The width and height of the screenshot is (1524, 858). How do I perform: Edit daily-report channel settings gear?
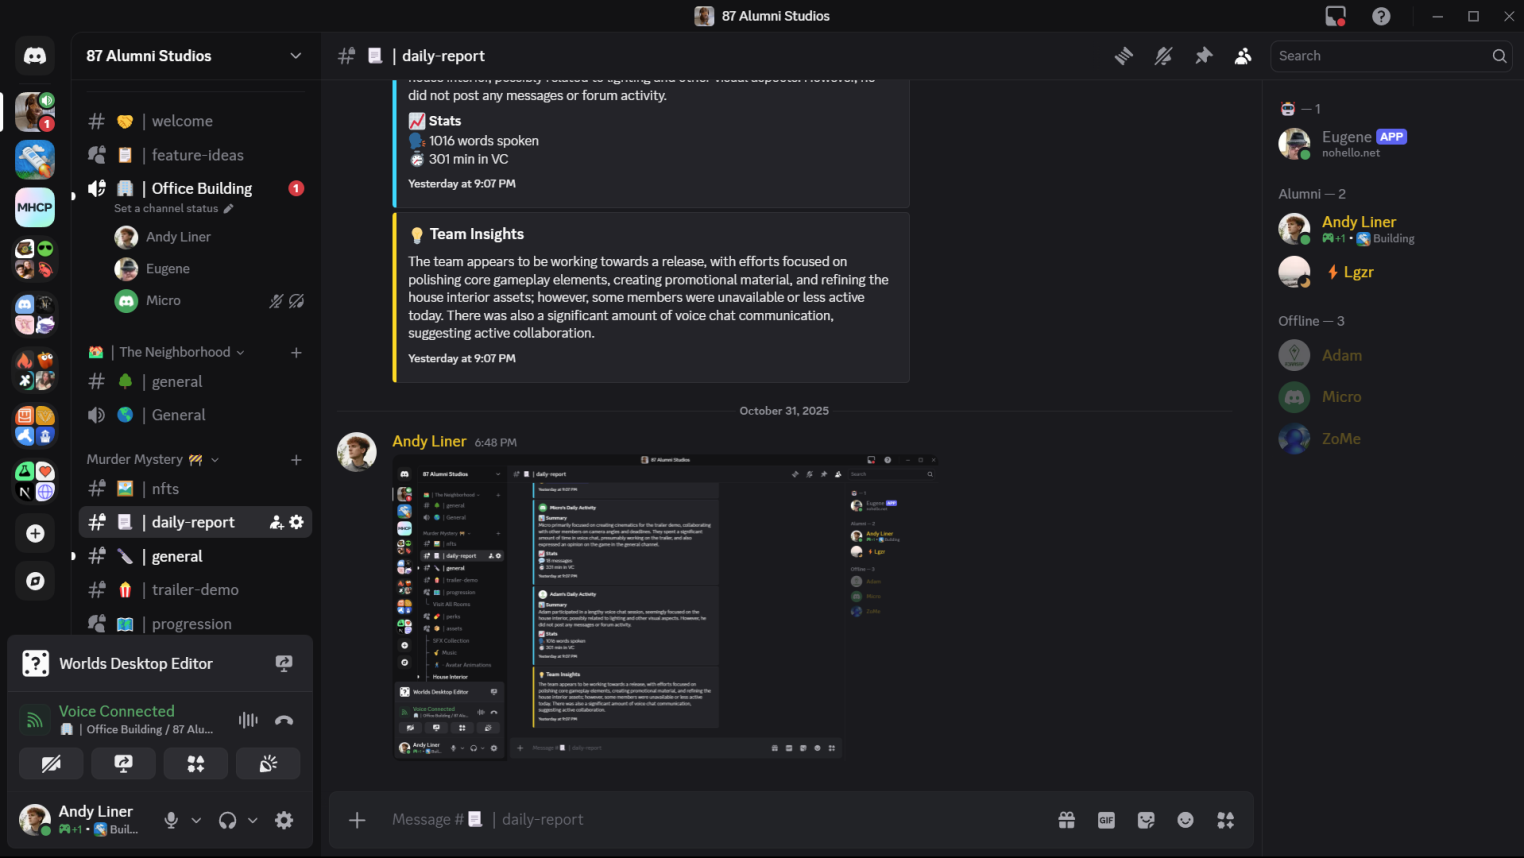pyautogui.click(x=296, y=522)
